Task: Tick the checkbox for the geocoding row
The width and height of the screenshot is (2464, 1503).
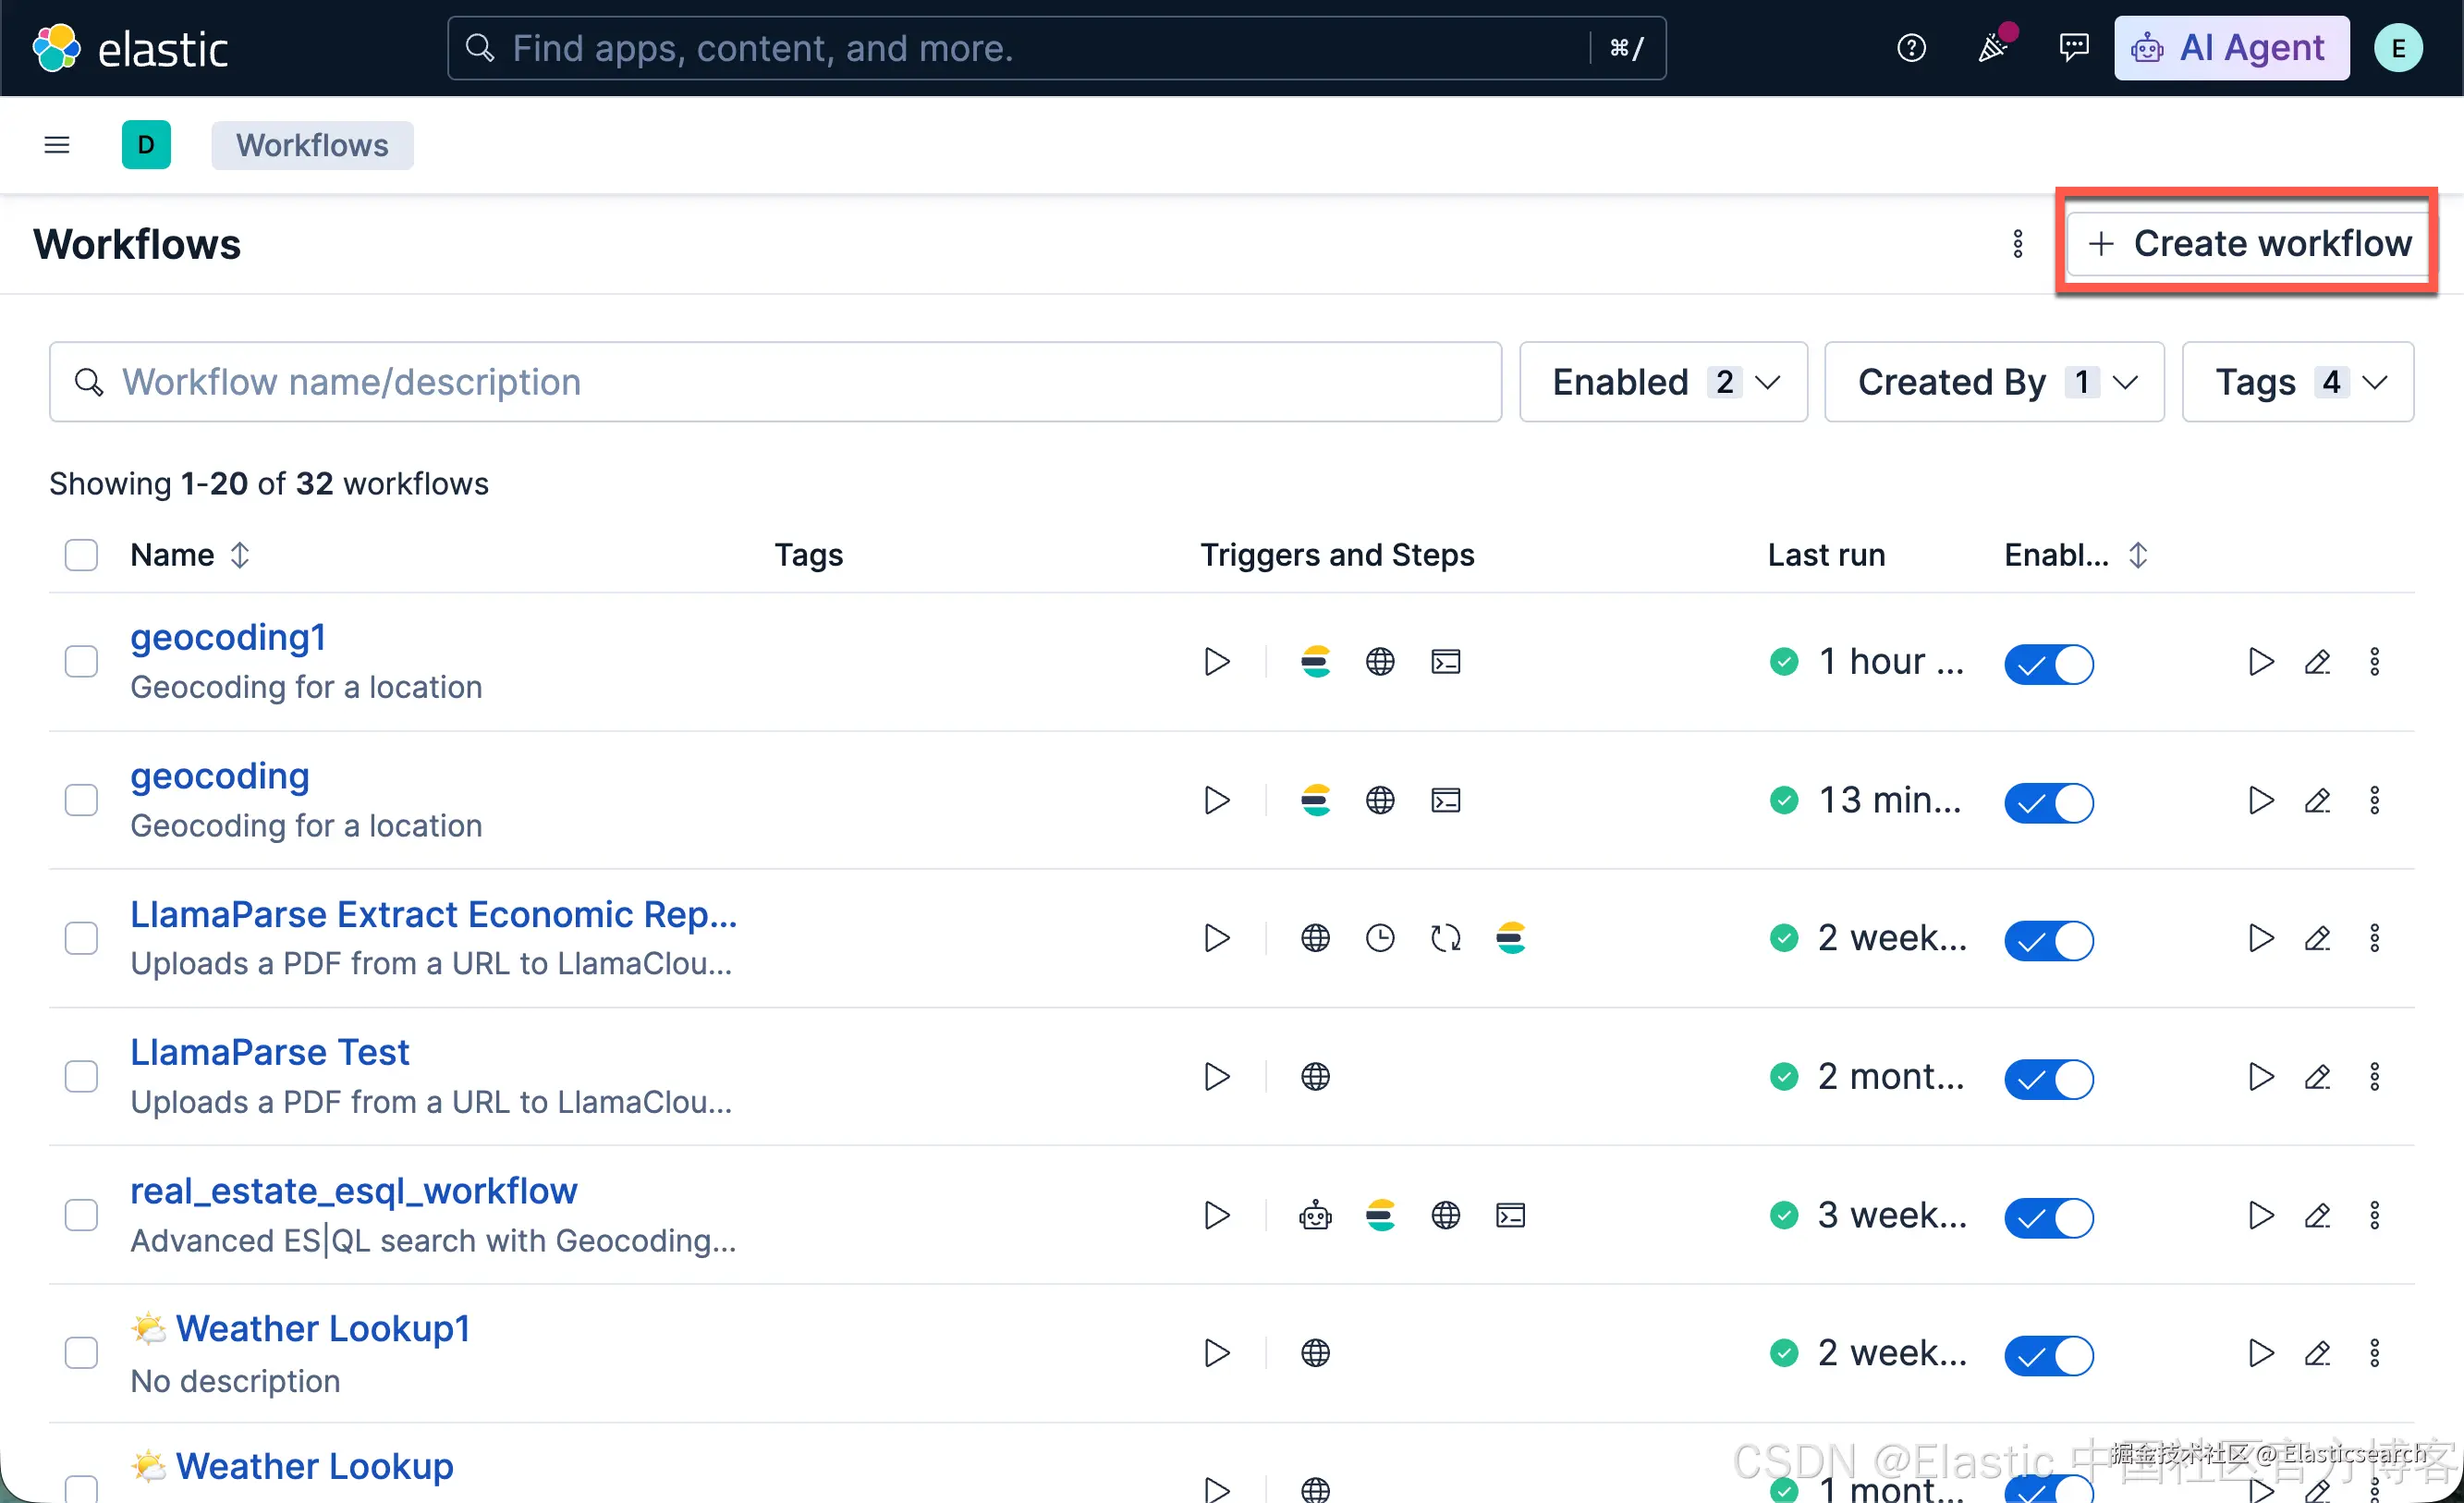Action: pyautogui.click(x=81, y=800)
